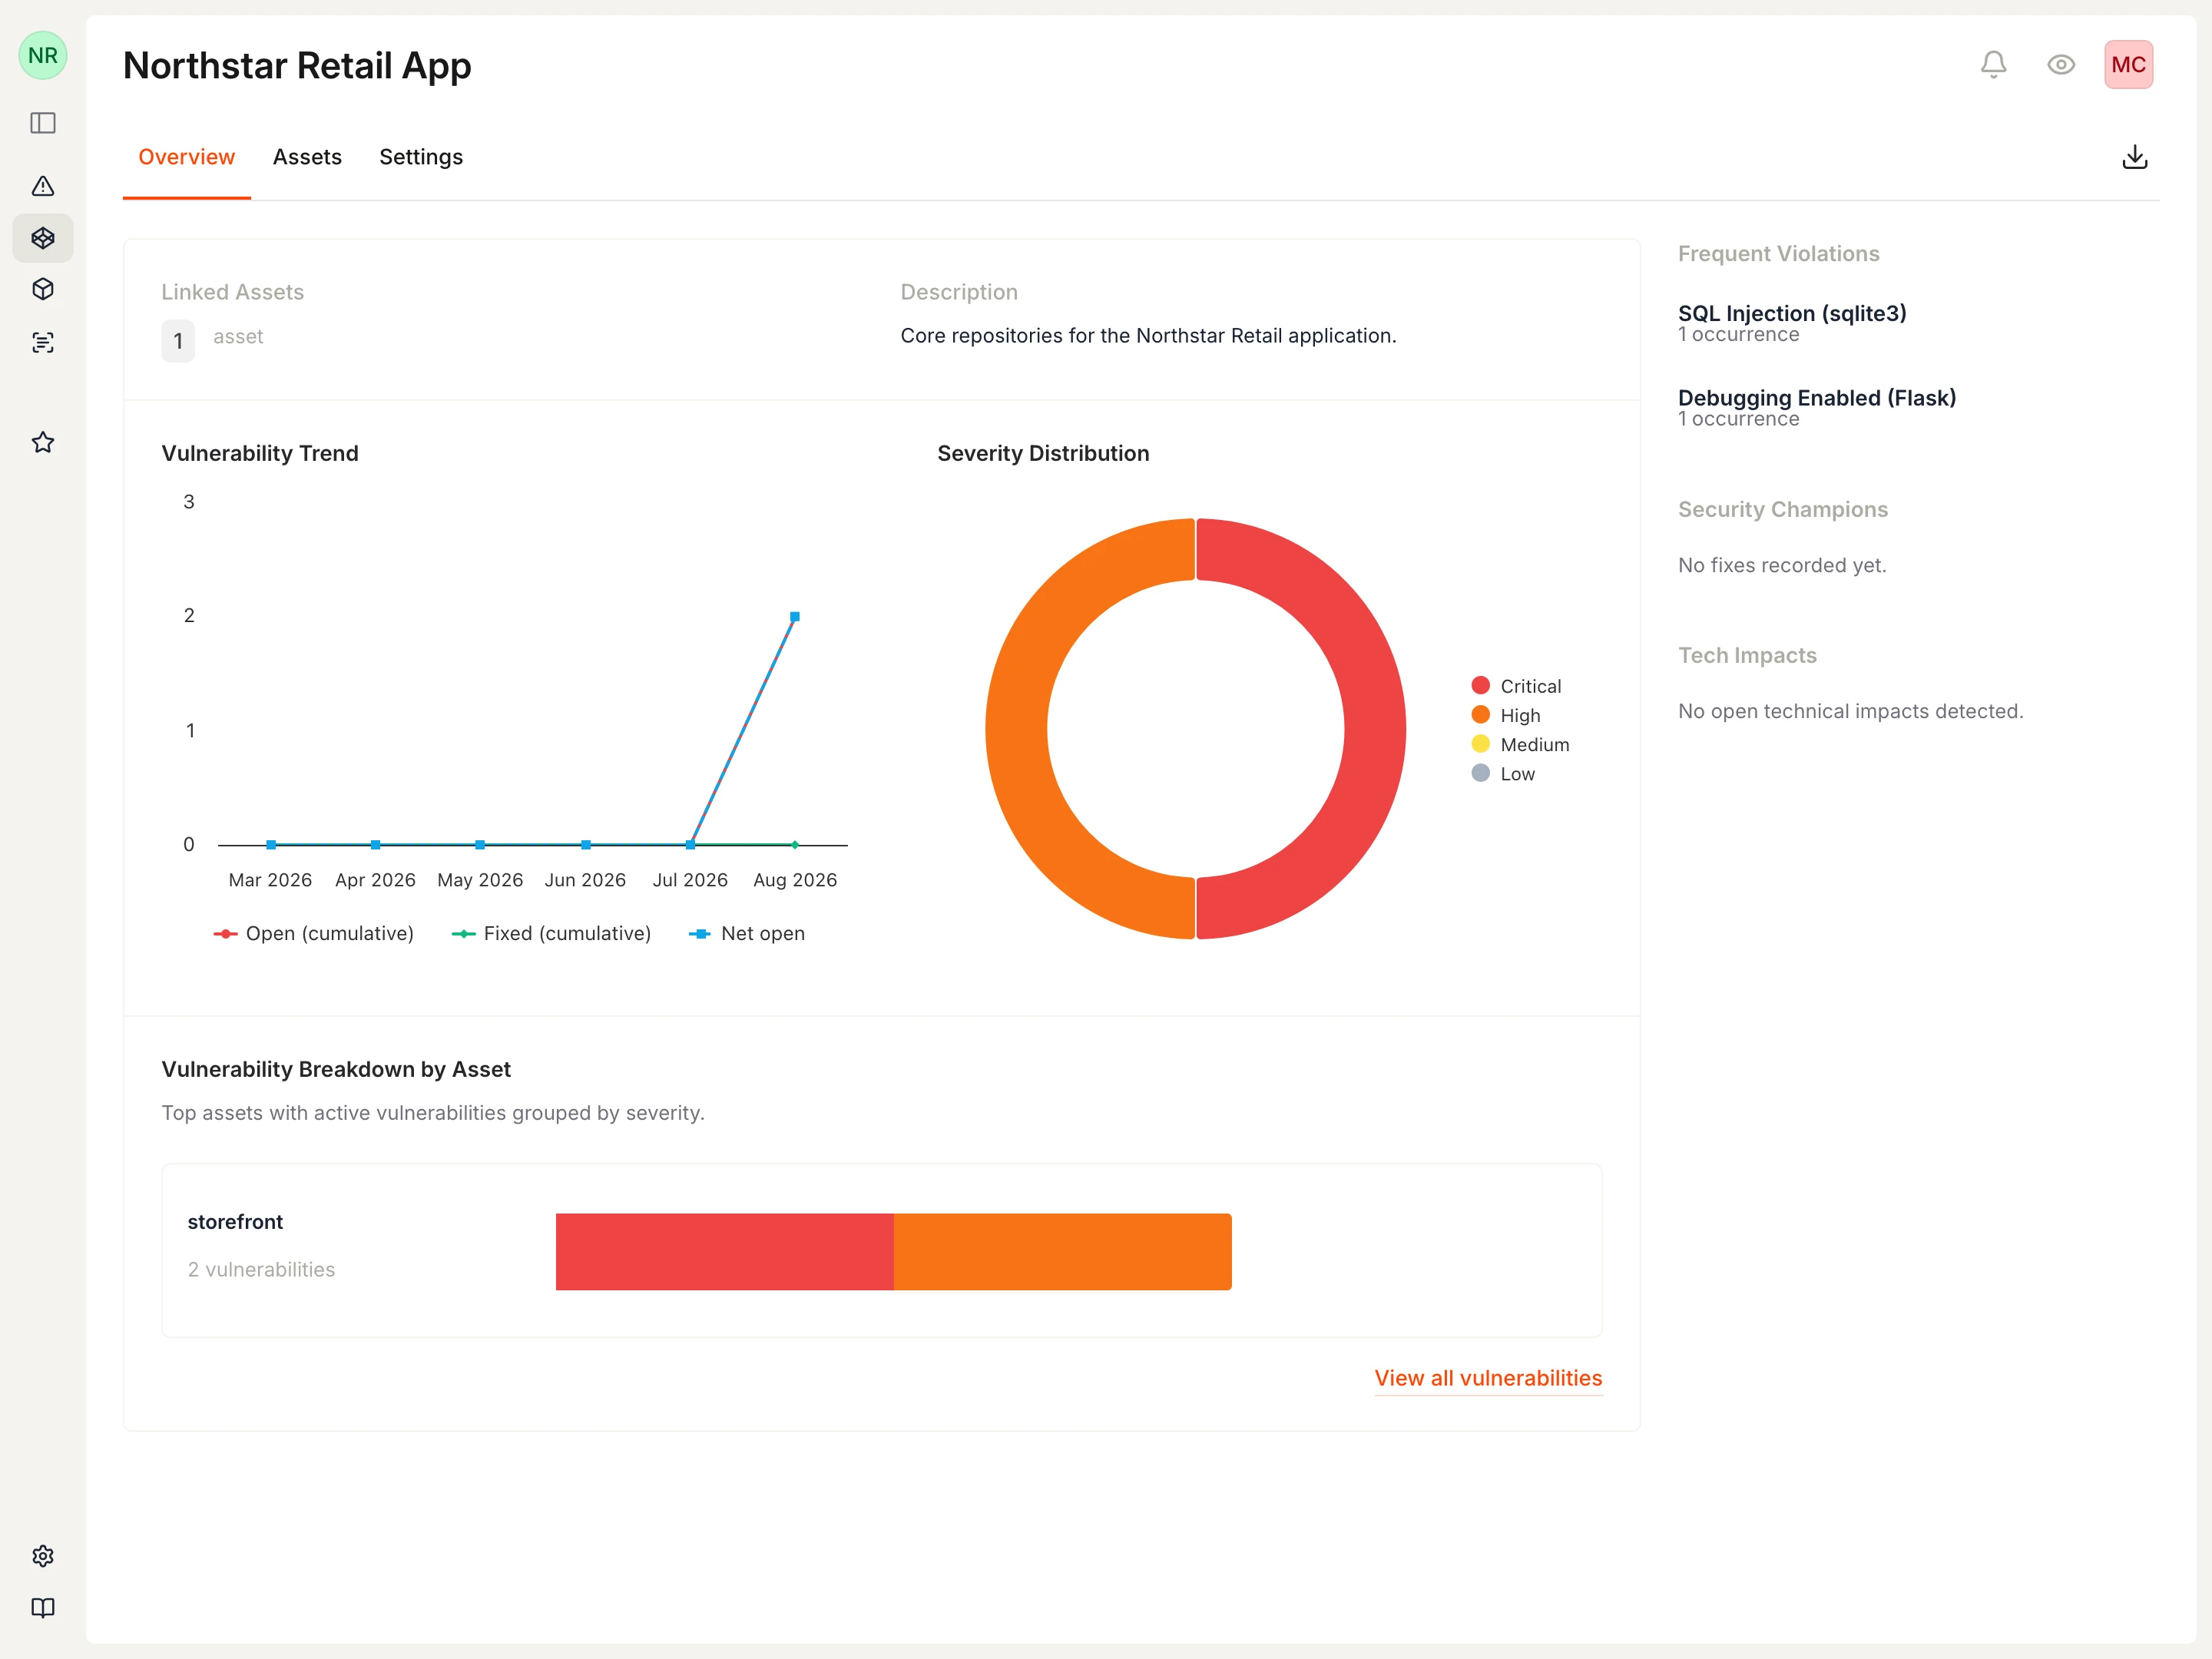Toggle Low severity legend item
Image resolution: width=2212 pixels, height=1659 pixels.
[1503, 774]
